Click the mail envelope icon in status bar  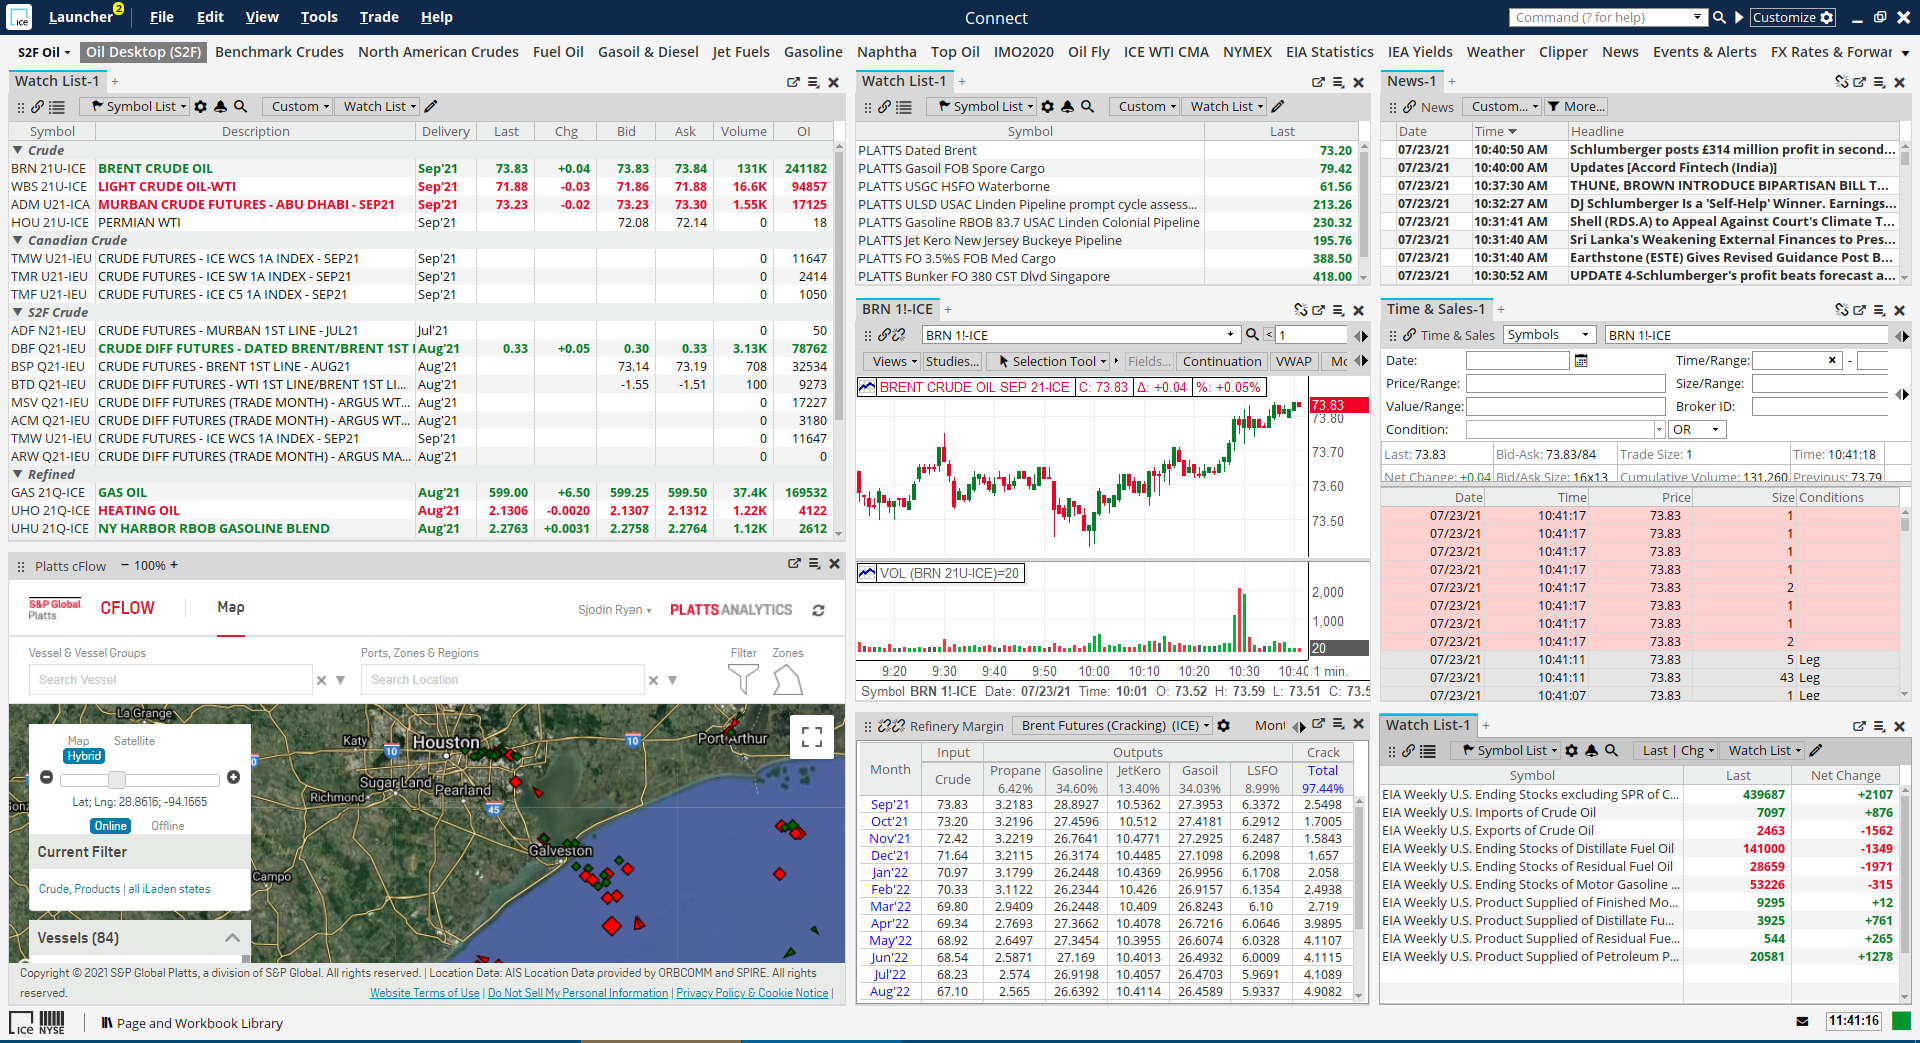click(x=1802, y=1021)
